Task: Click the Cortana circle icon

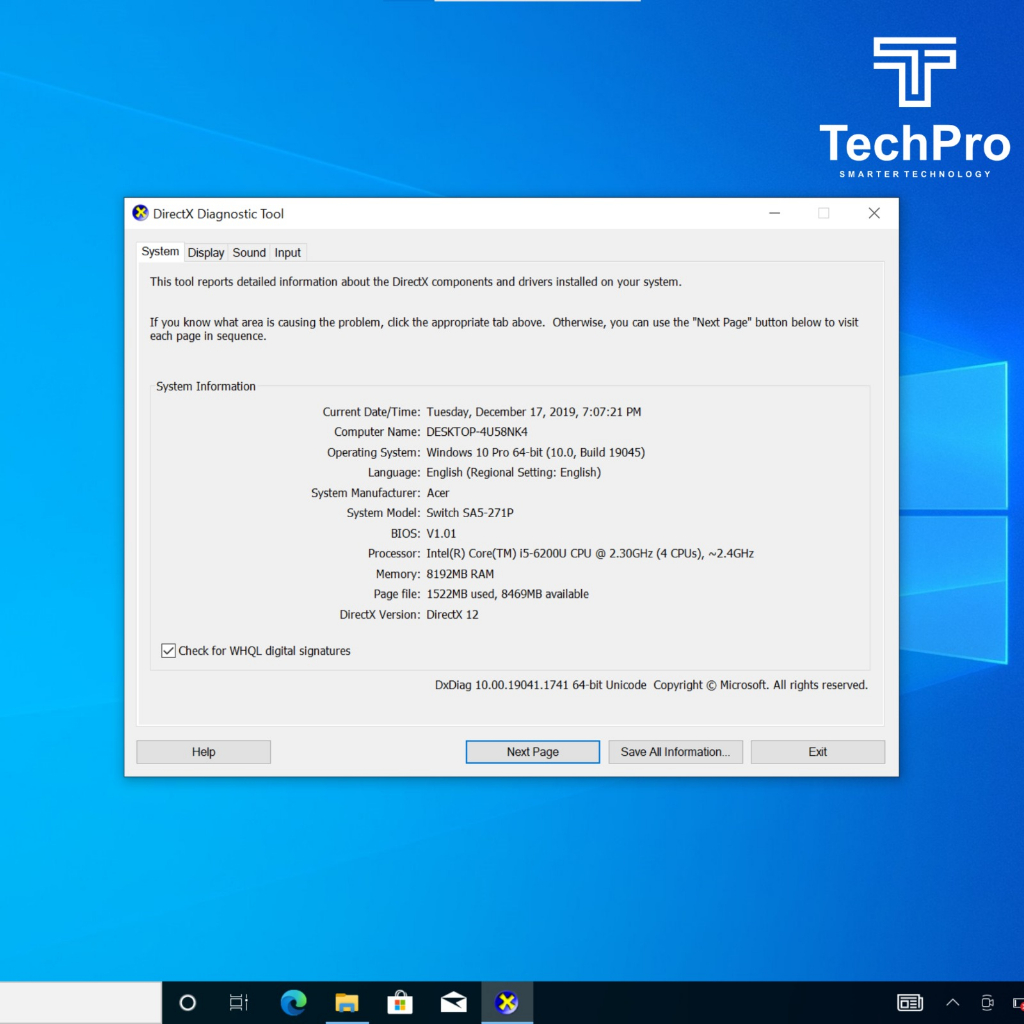Action: coord(187,1003)
